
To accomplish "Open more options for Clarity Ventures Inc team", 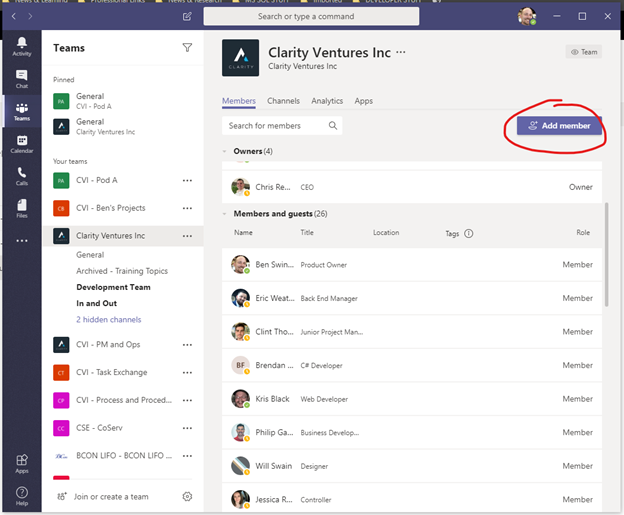I will point(187,236).
